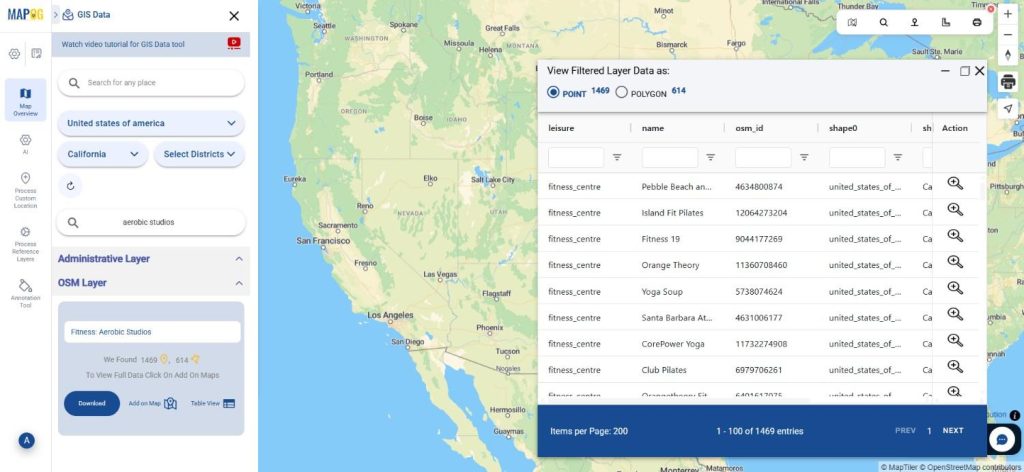This screenshot has width=1024, height=472.
Task: Open filter options for leisure column
Action: pyautogui.click(x=616, y=157)
